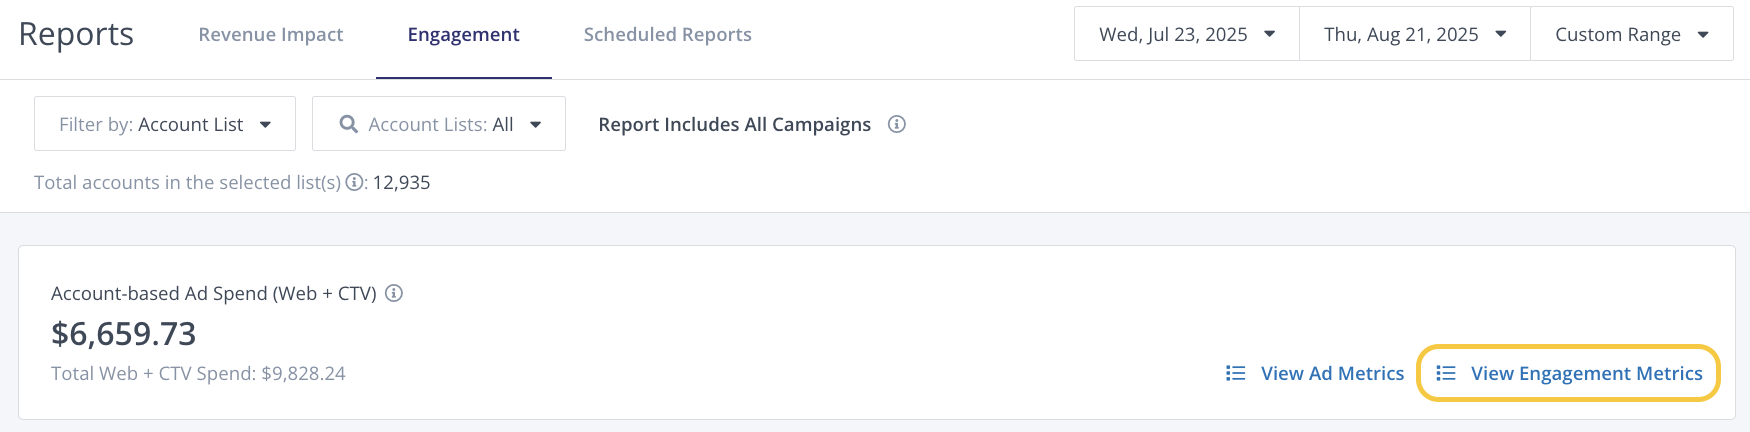The height and width of the screenshot is (432, 1750).
Task: Click the Report Includes All Campaigns label
Action: pyautogui.click(x=734, y=124)
